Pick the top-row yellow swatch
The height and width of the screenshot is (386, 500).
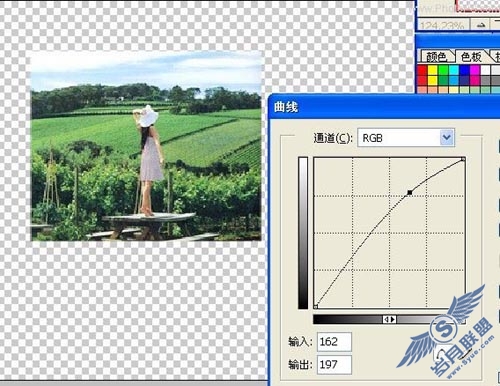(432, 70)
